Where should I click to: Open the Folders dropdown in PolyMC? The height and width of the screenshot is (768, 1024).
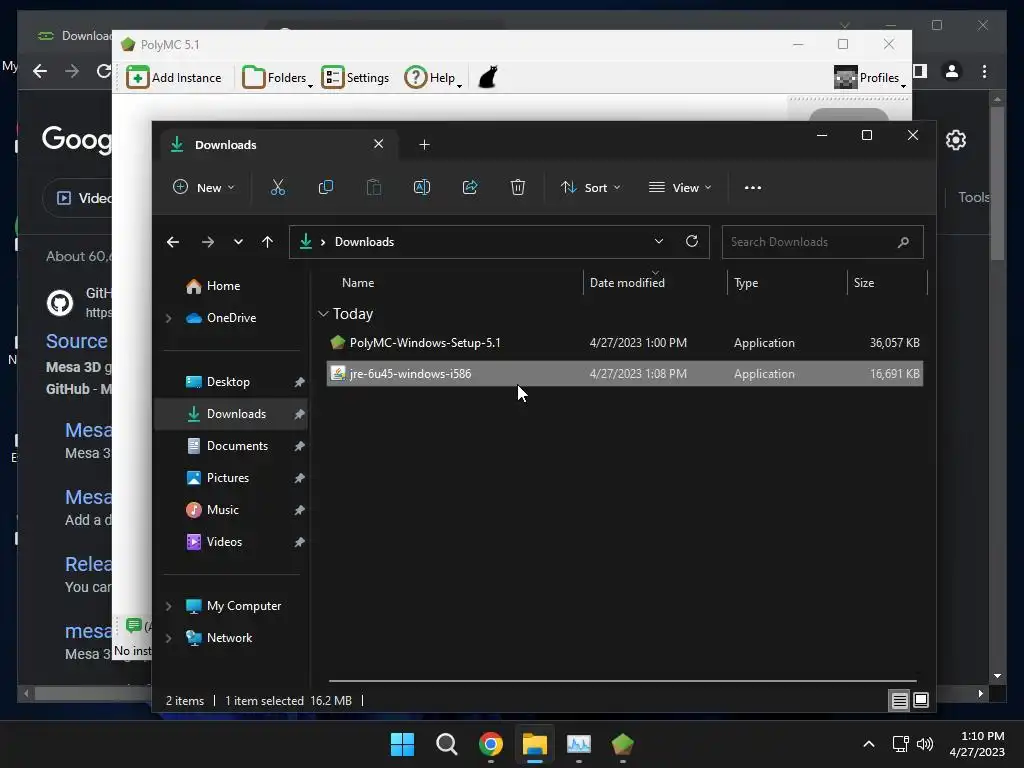pyautogui.click(x=278, y=78)
